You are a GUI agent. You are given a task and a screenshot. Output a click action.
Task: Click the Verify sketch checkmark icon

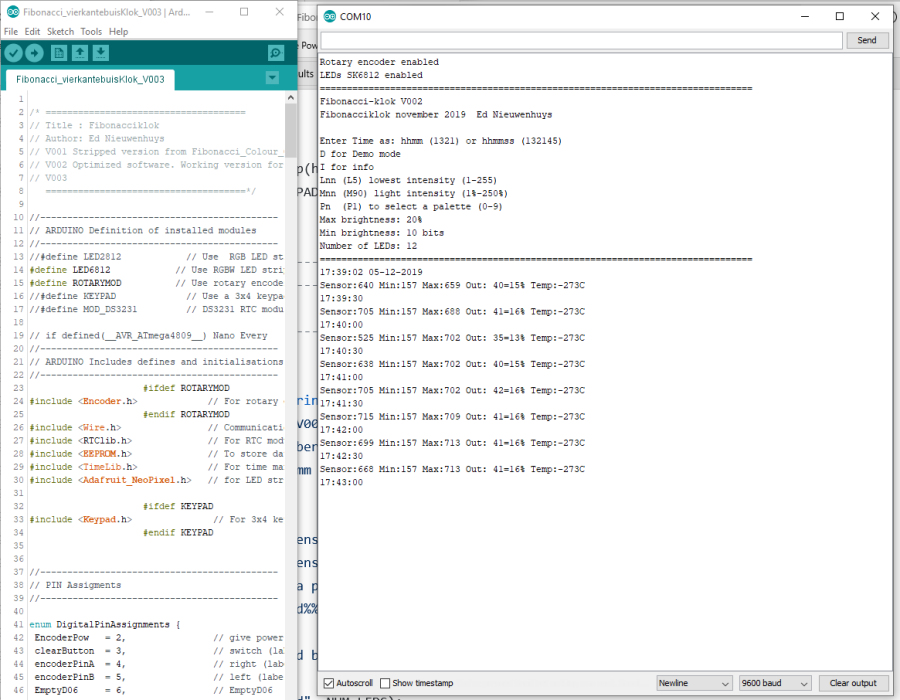(x=13, y=53)
